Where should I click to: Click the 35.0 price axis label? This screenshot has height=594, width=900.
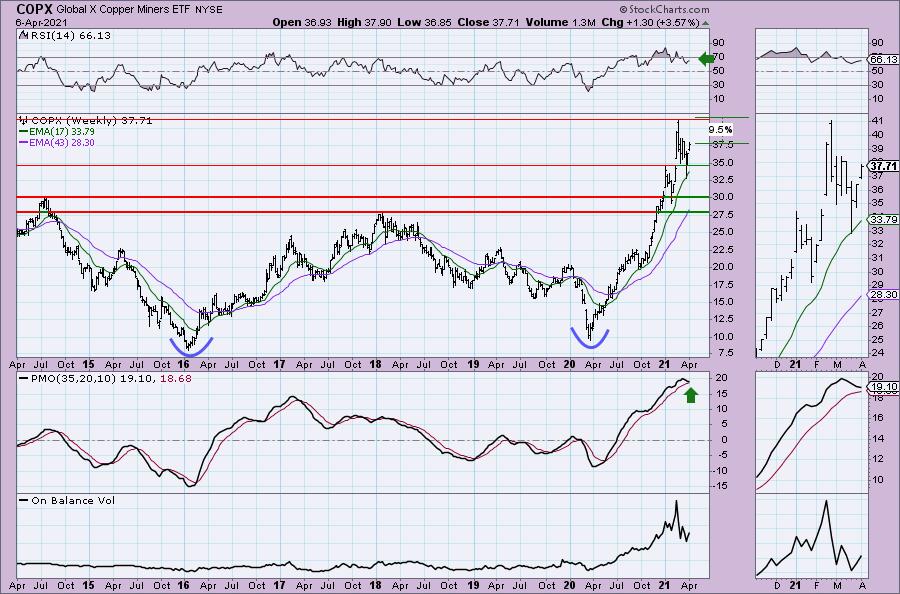click(x=722, y=163)
